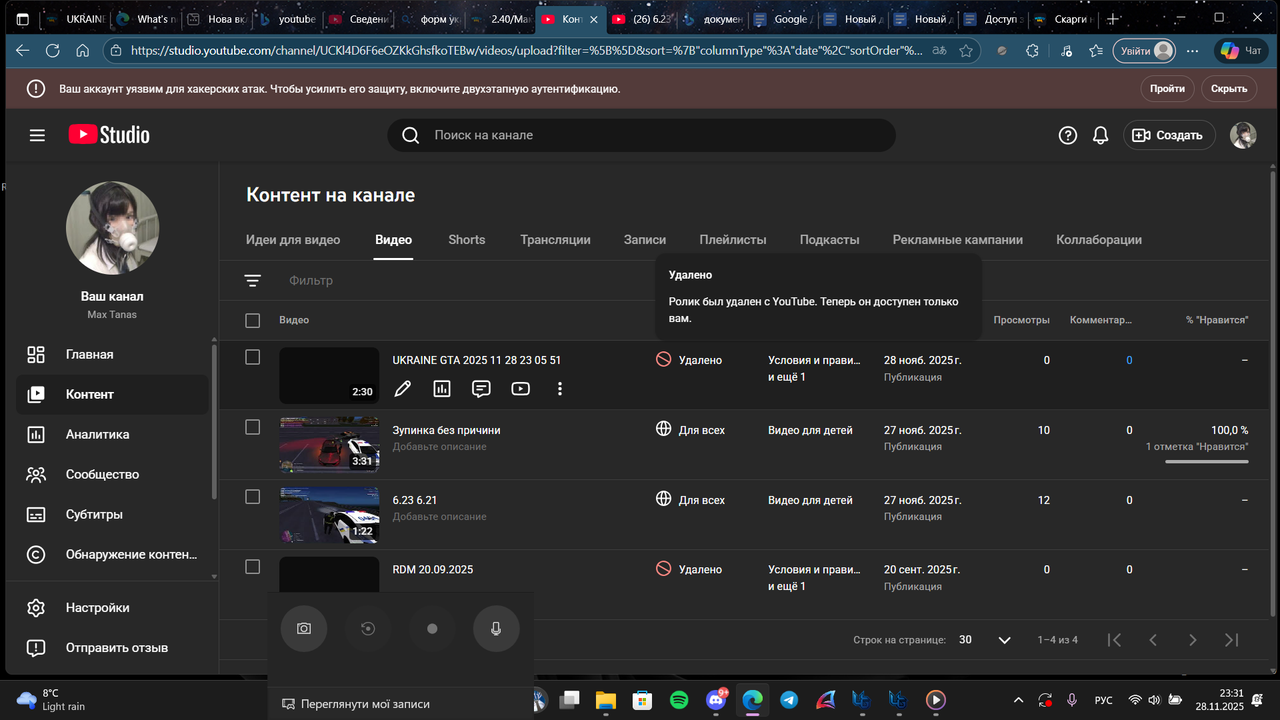The width and height of the screenshot is (1280, 720).
Task: Go to the previous page of results
Action: 1153,640
